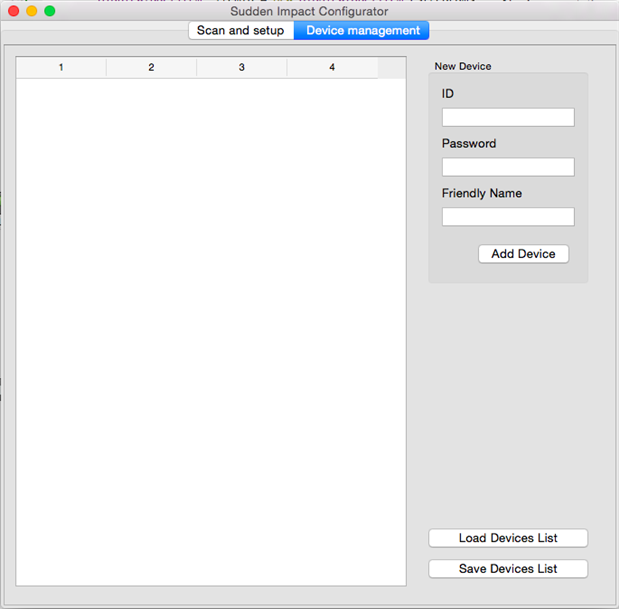Click the Add Device button
Image resolution: width=619 pixels, height=609 pixels.
point(523,254)
